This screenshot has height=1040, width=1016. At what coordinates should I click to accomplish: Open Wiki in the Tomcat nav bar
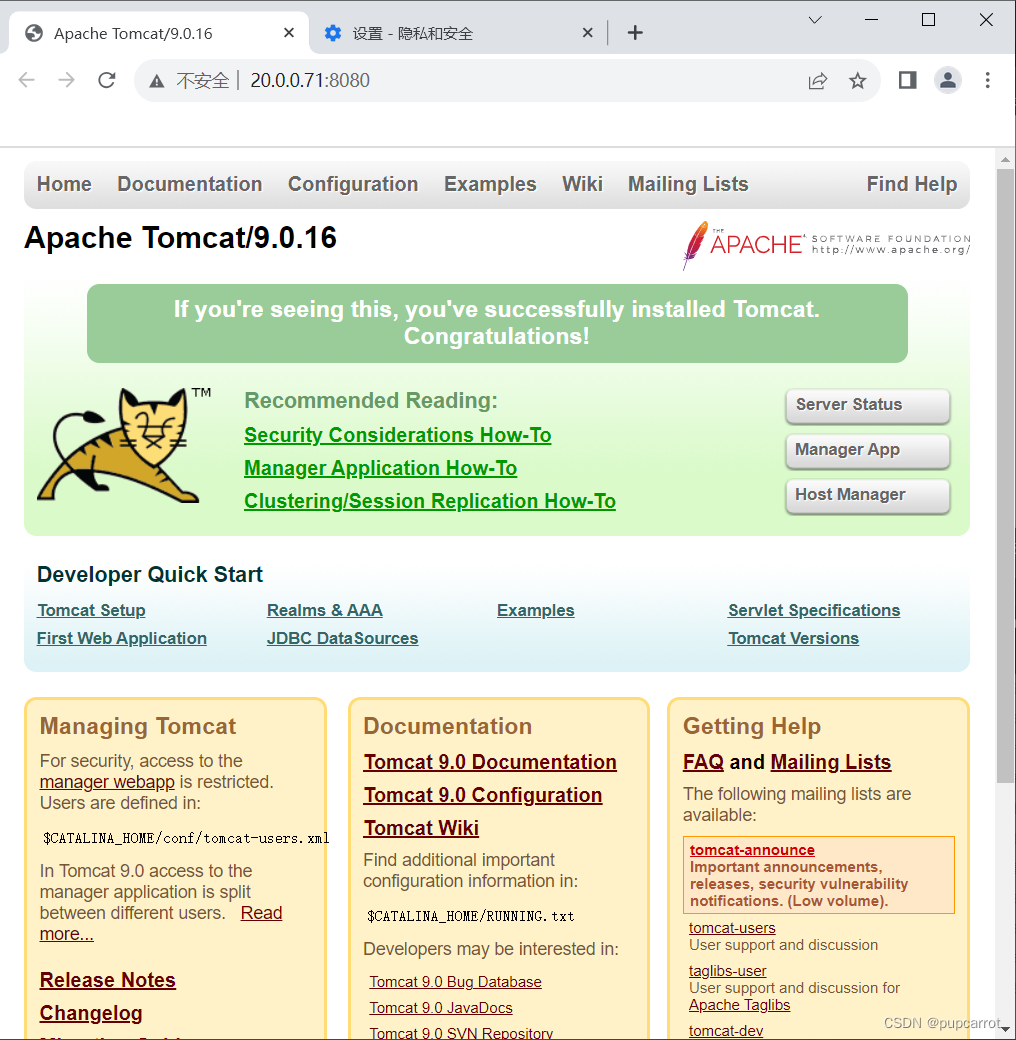[582, 184]
